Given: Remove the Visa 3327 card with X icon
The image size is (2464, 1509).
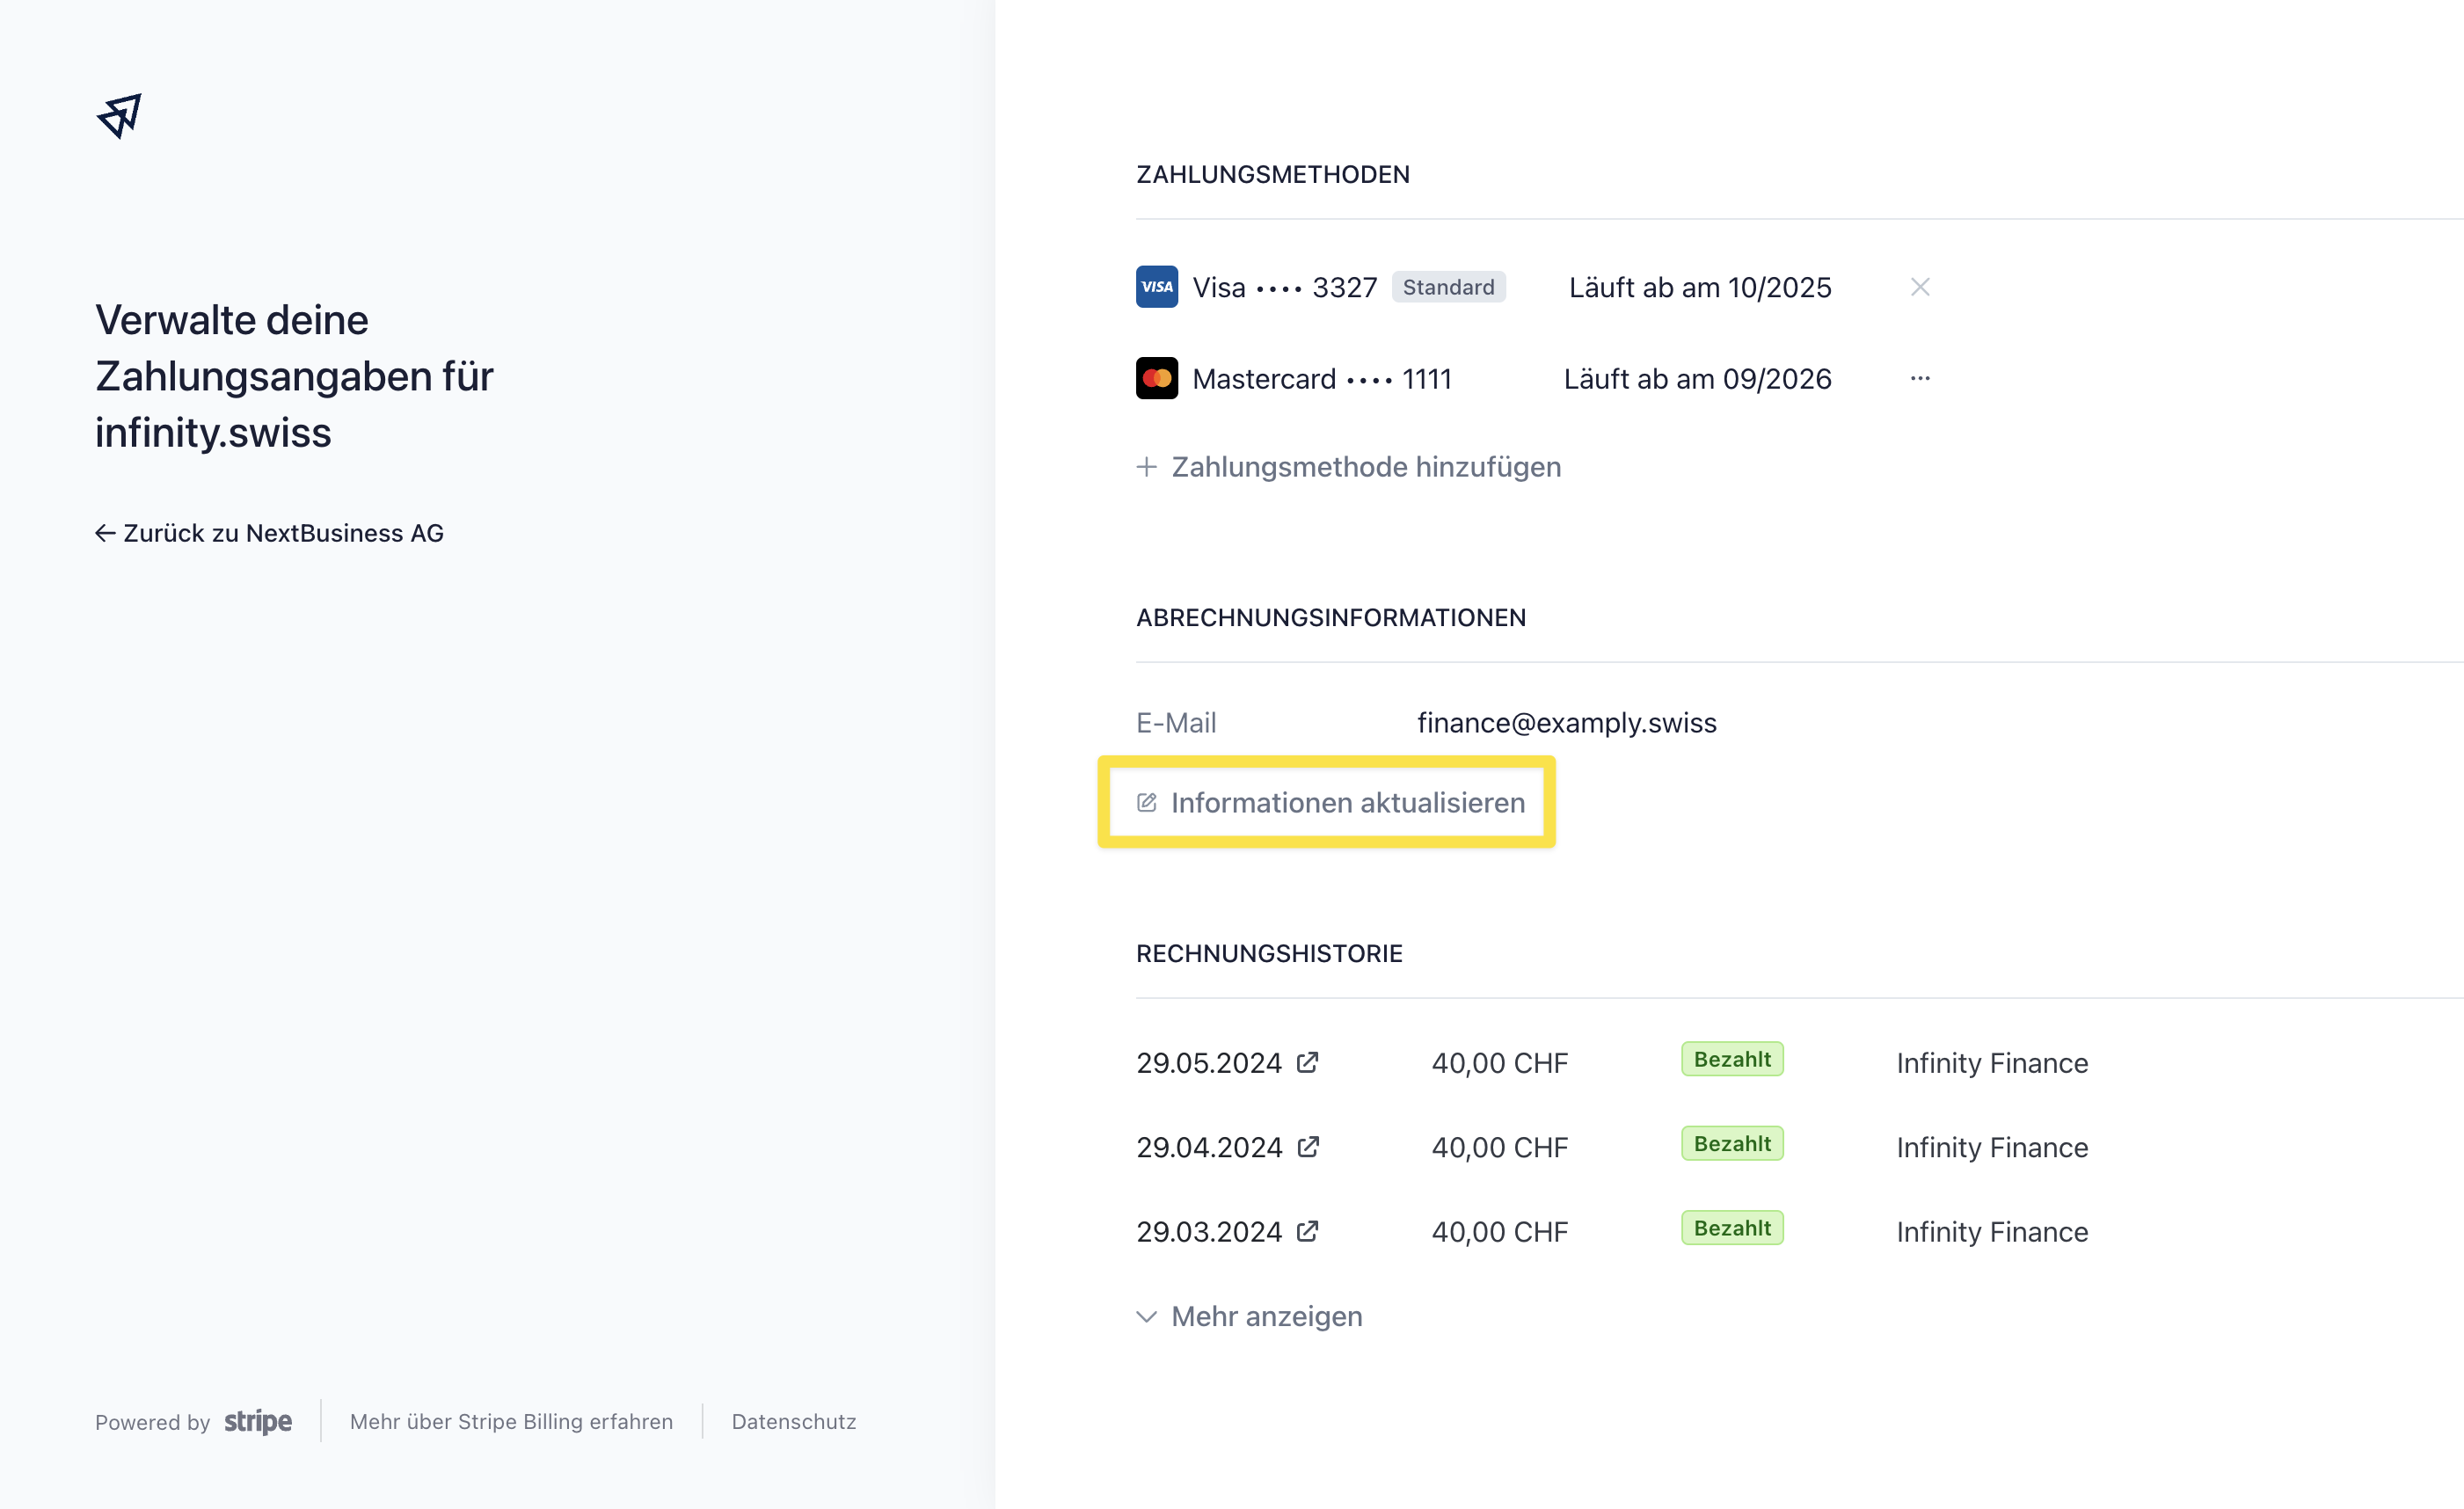Looking at the screenshot, I should [1919, 287].
